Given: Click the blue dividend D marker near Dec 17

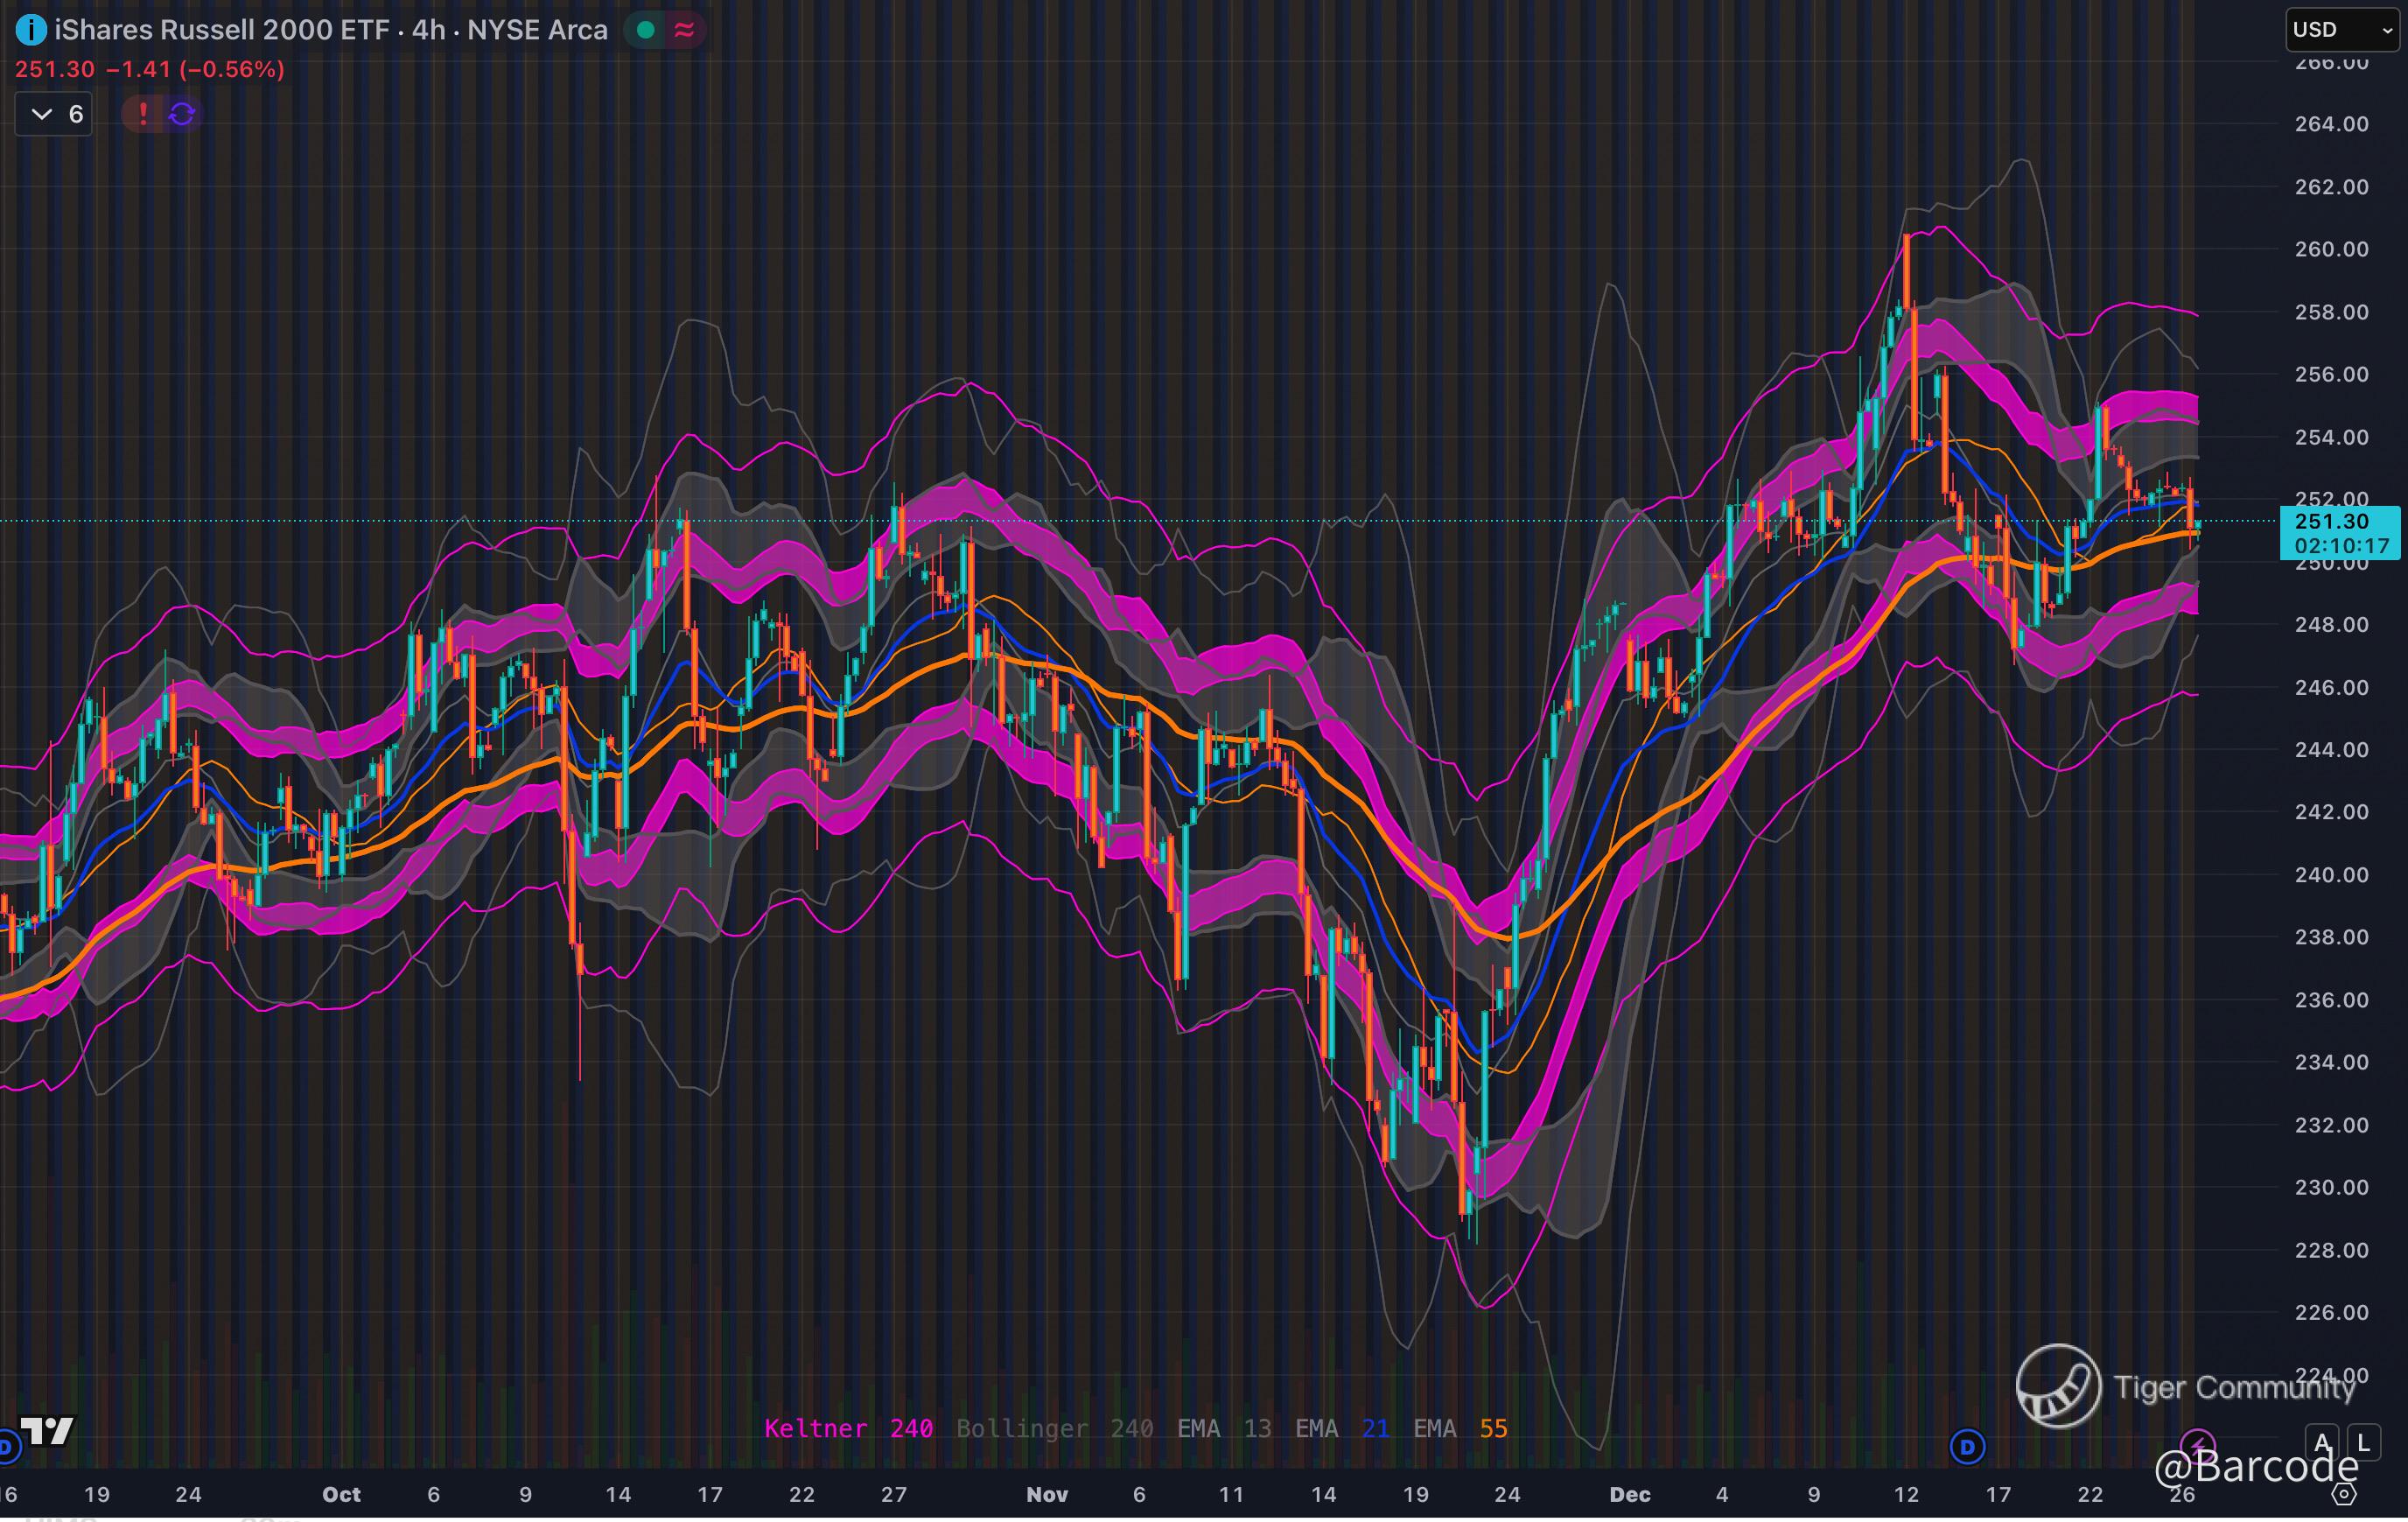Looking at the screenshot, I should 1967,1446.
